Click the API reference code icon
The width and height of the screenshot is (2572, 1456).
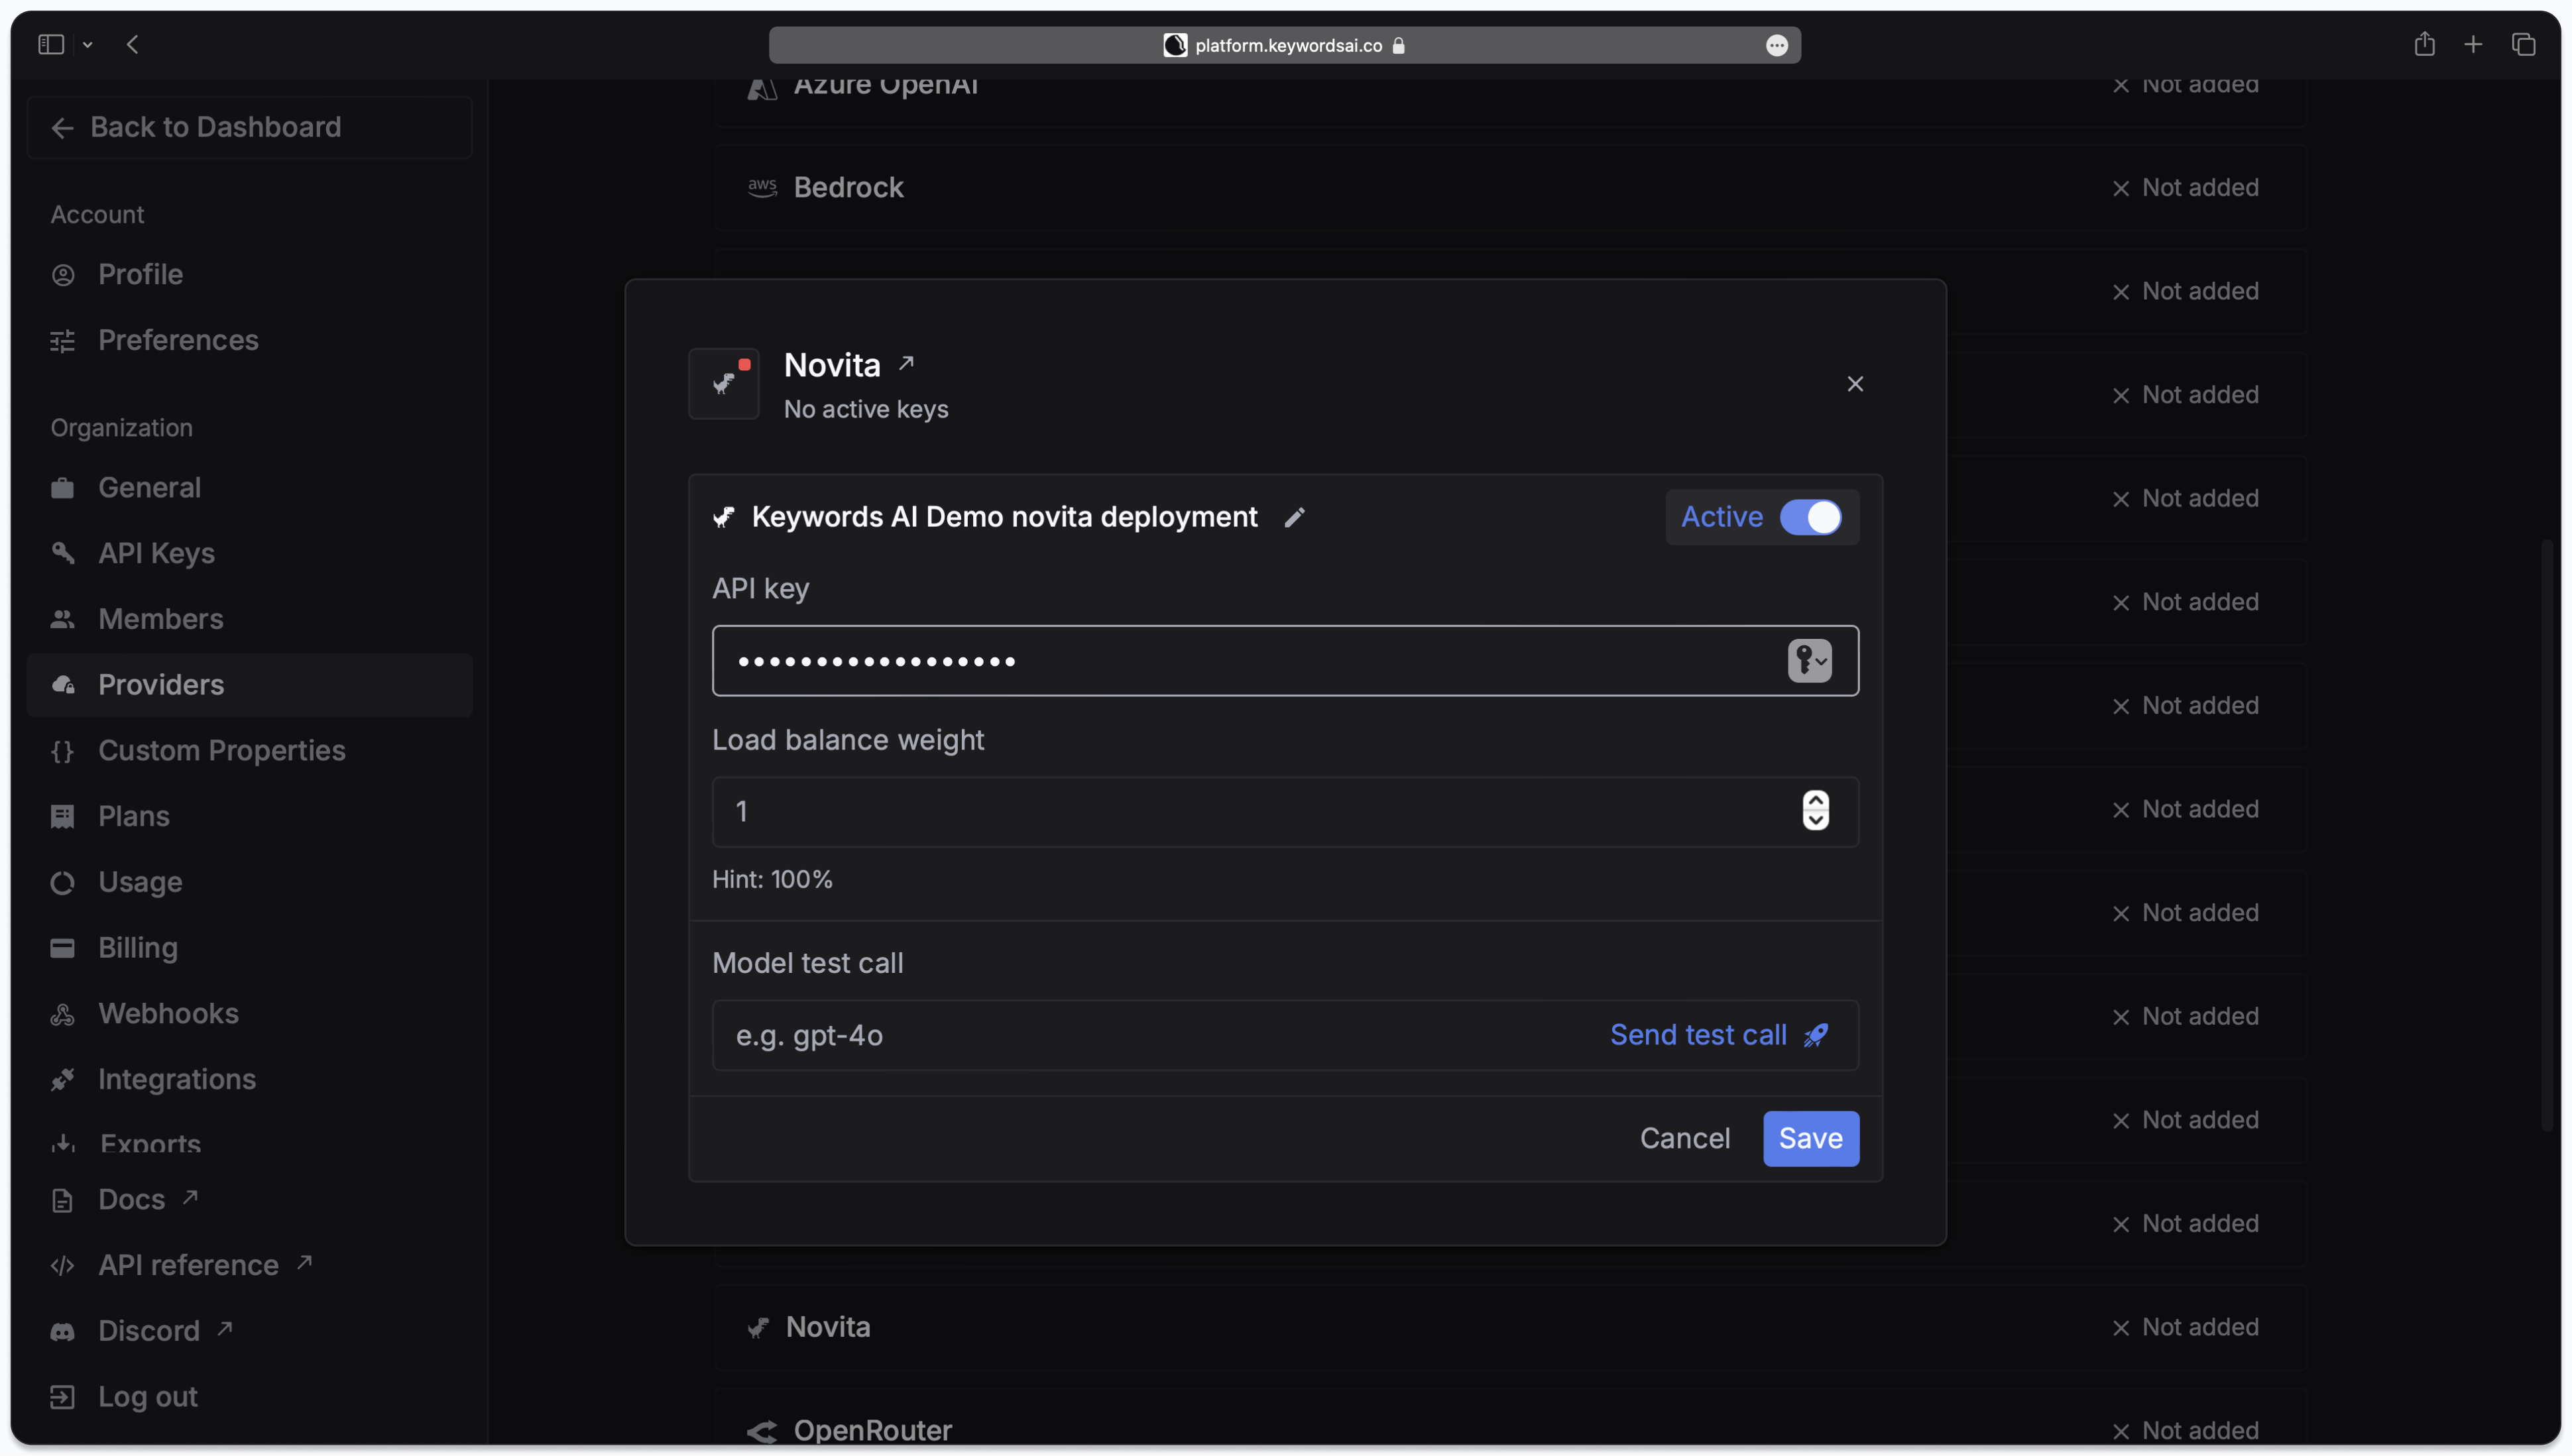63,1266
